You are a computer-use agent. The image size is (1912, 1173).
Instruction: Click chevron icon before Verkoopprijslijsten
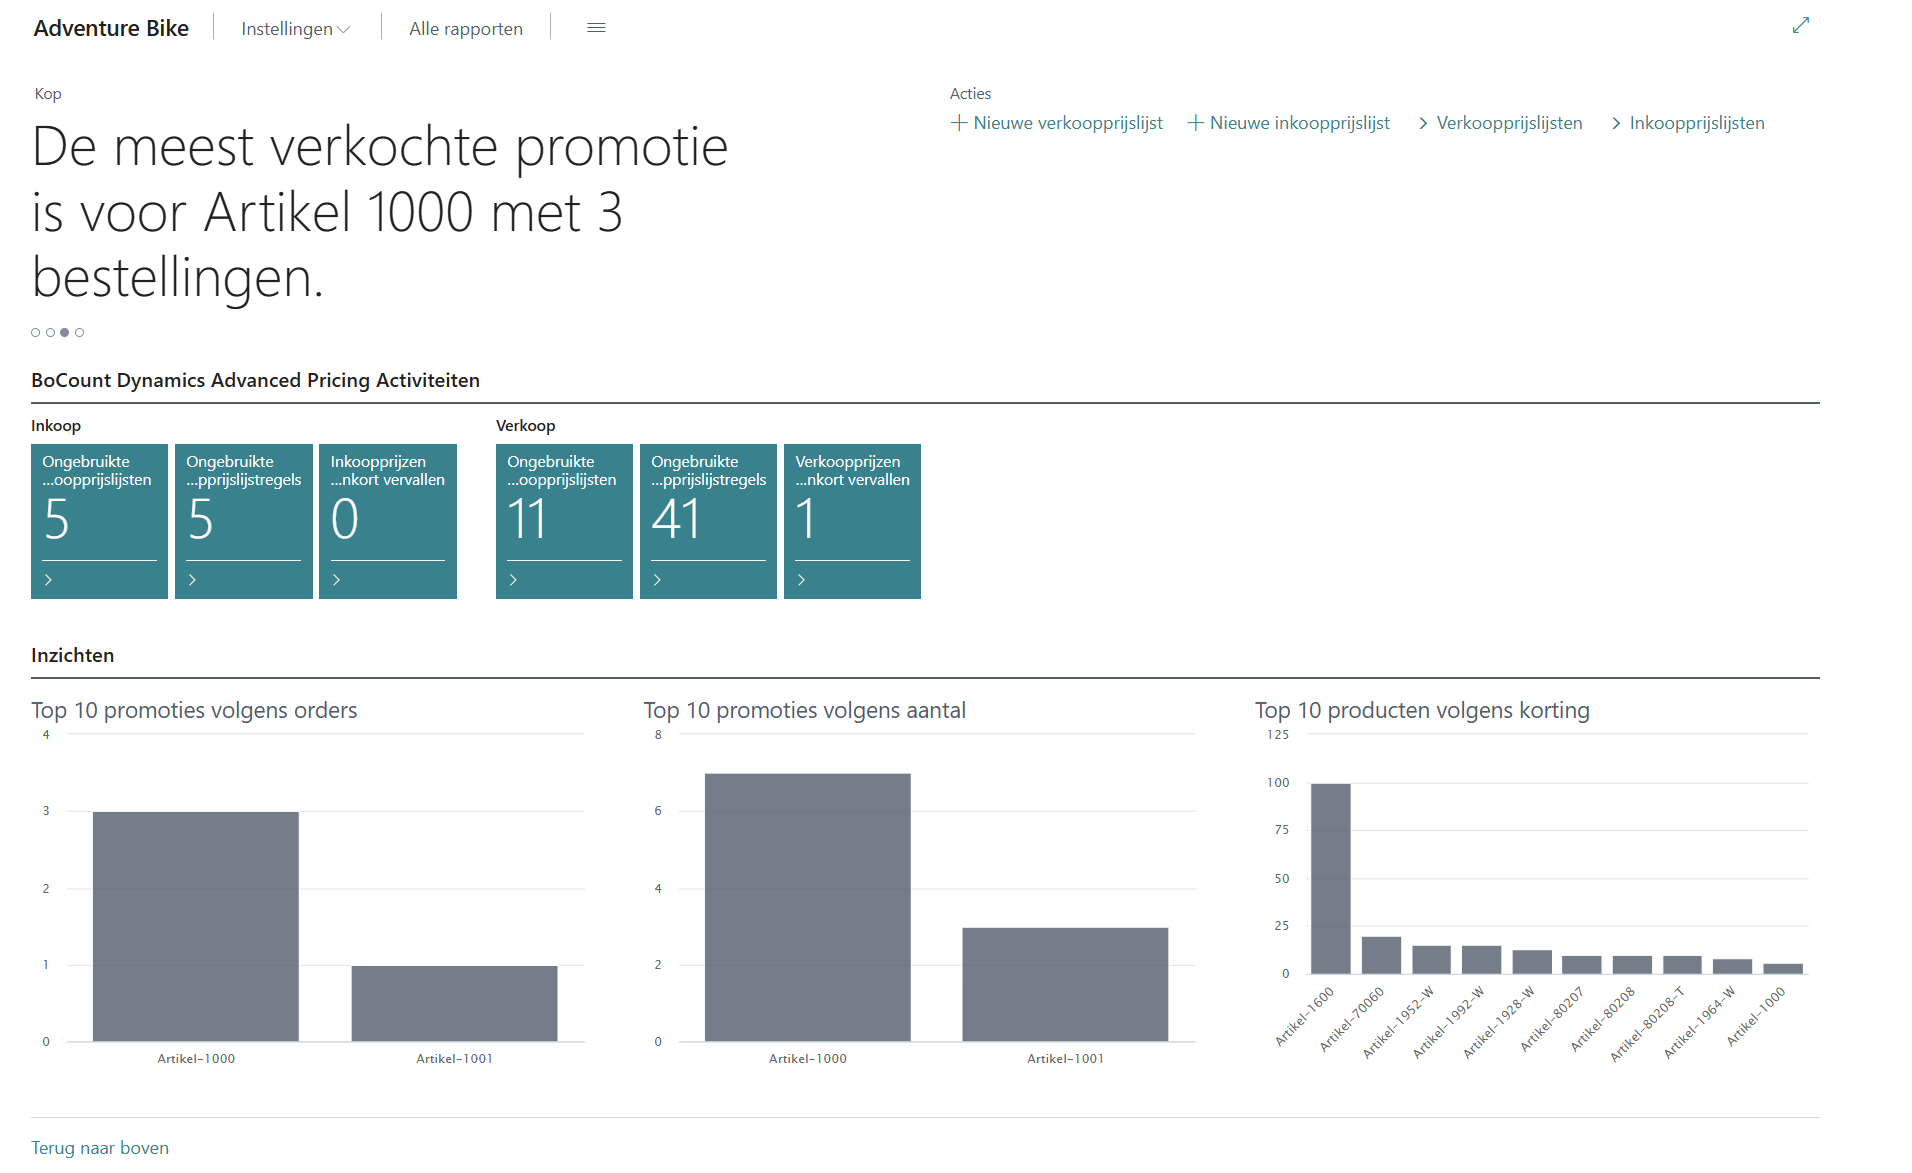coord(1423,123)
